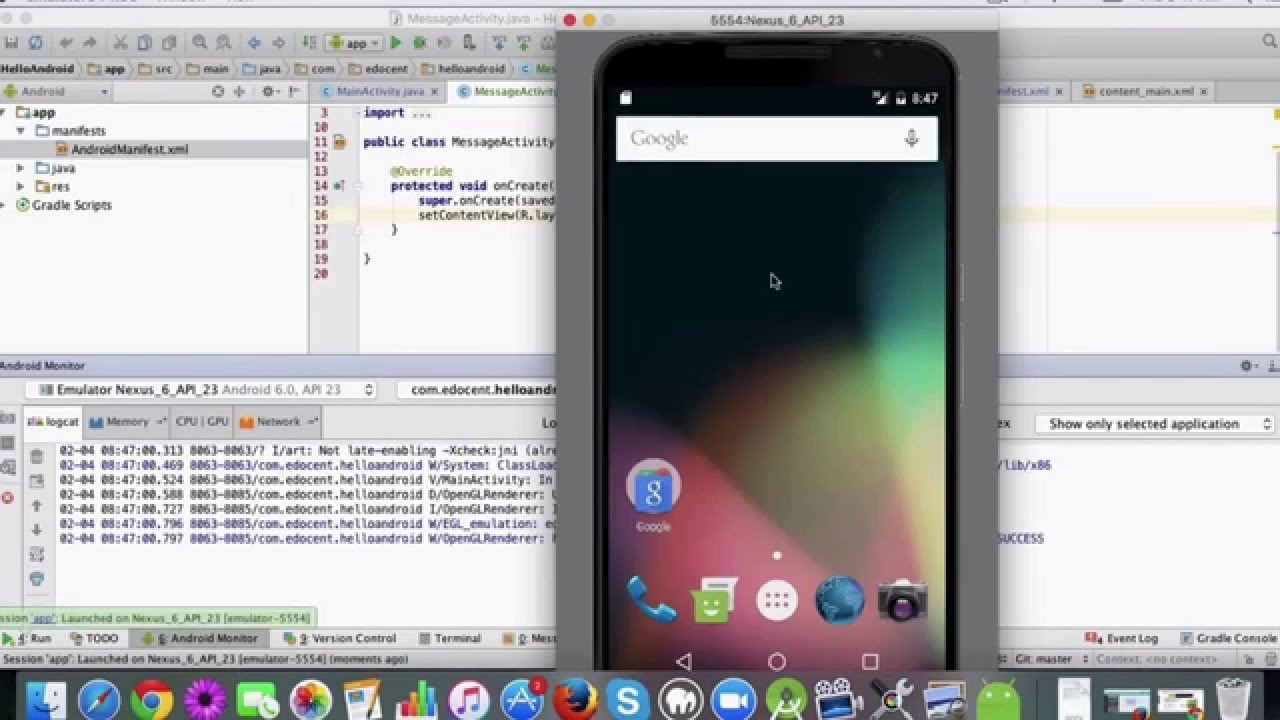Open the Terminal tool window
The height and width of the screenshot is (720, 1280).
pyautogui.click(x=450, y=638)
